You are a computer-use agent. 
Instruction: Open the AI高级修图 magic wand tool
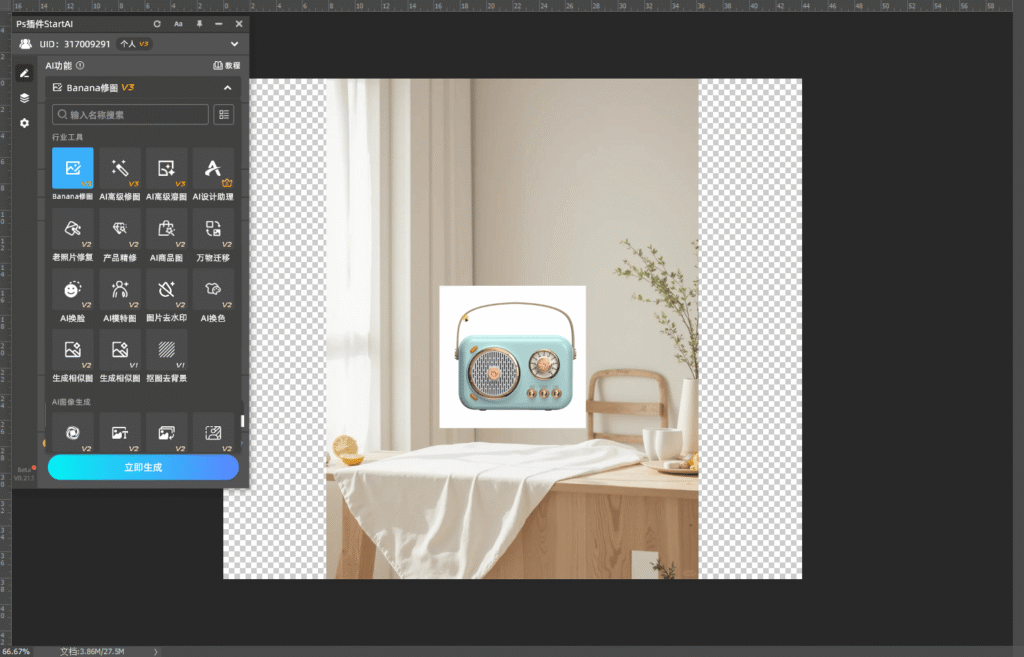[119, 168]
